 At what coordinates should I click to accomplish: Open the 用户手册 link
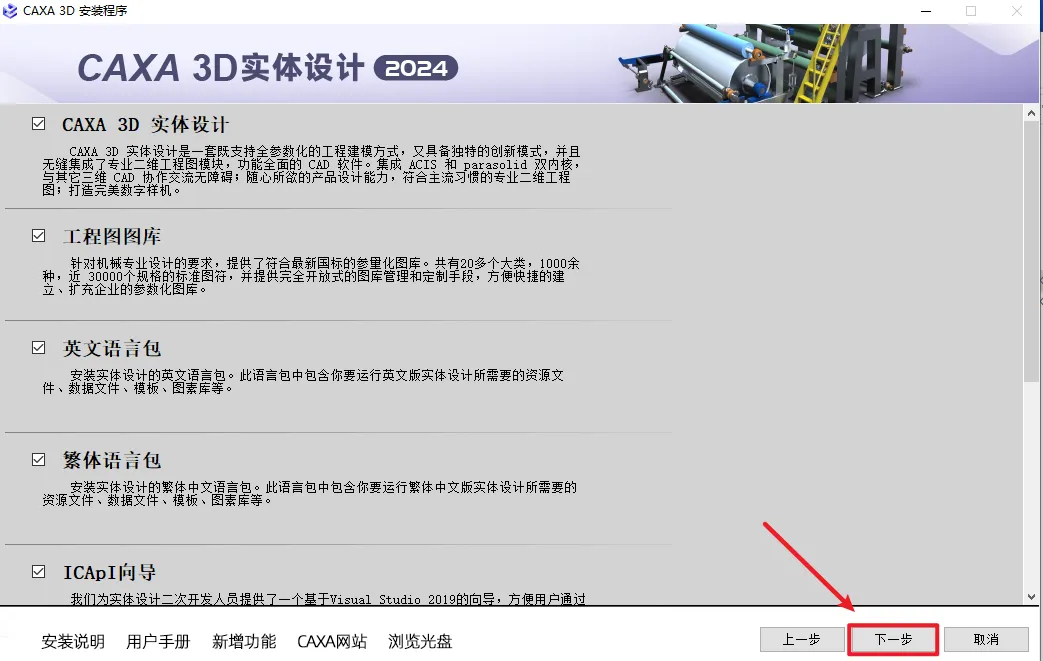[158, 642]
